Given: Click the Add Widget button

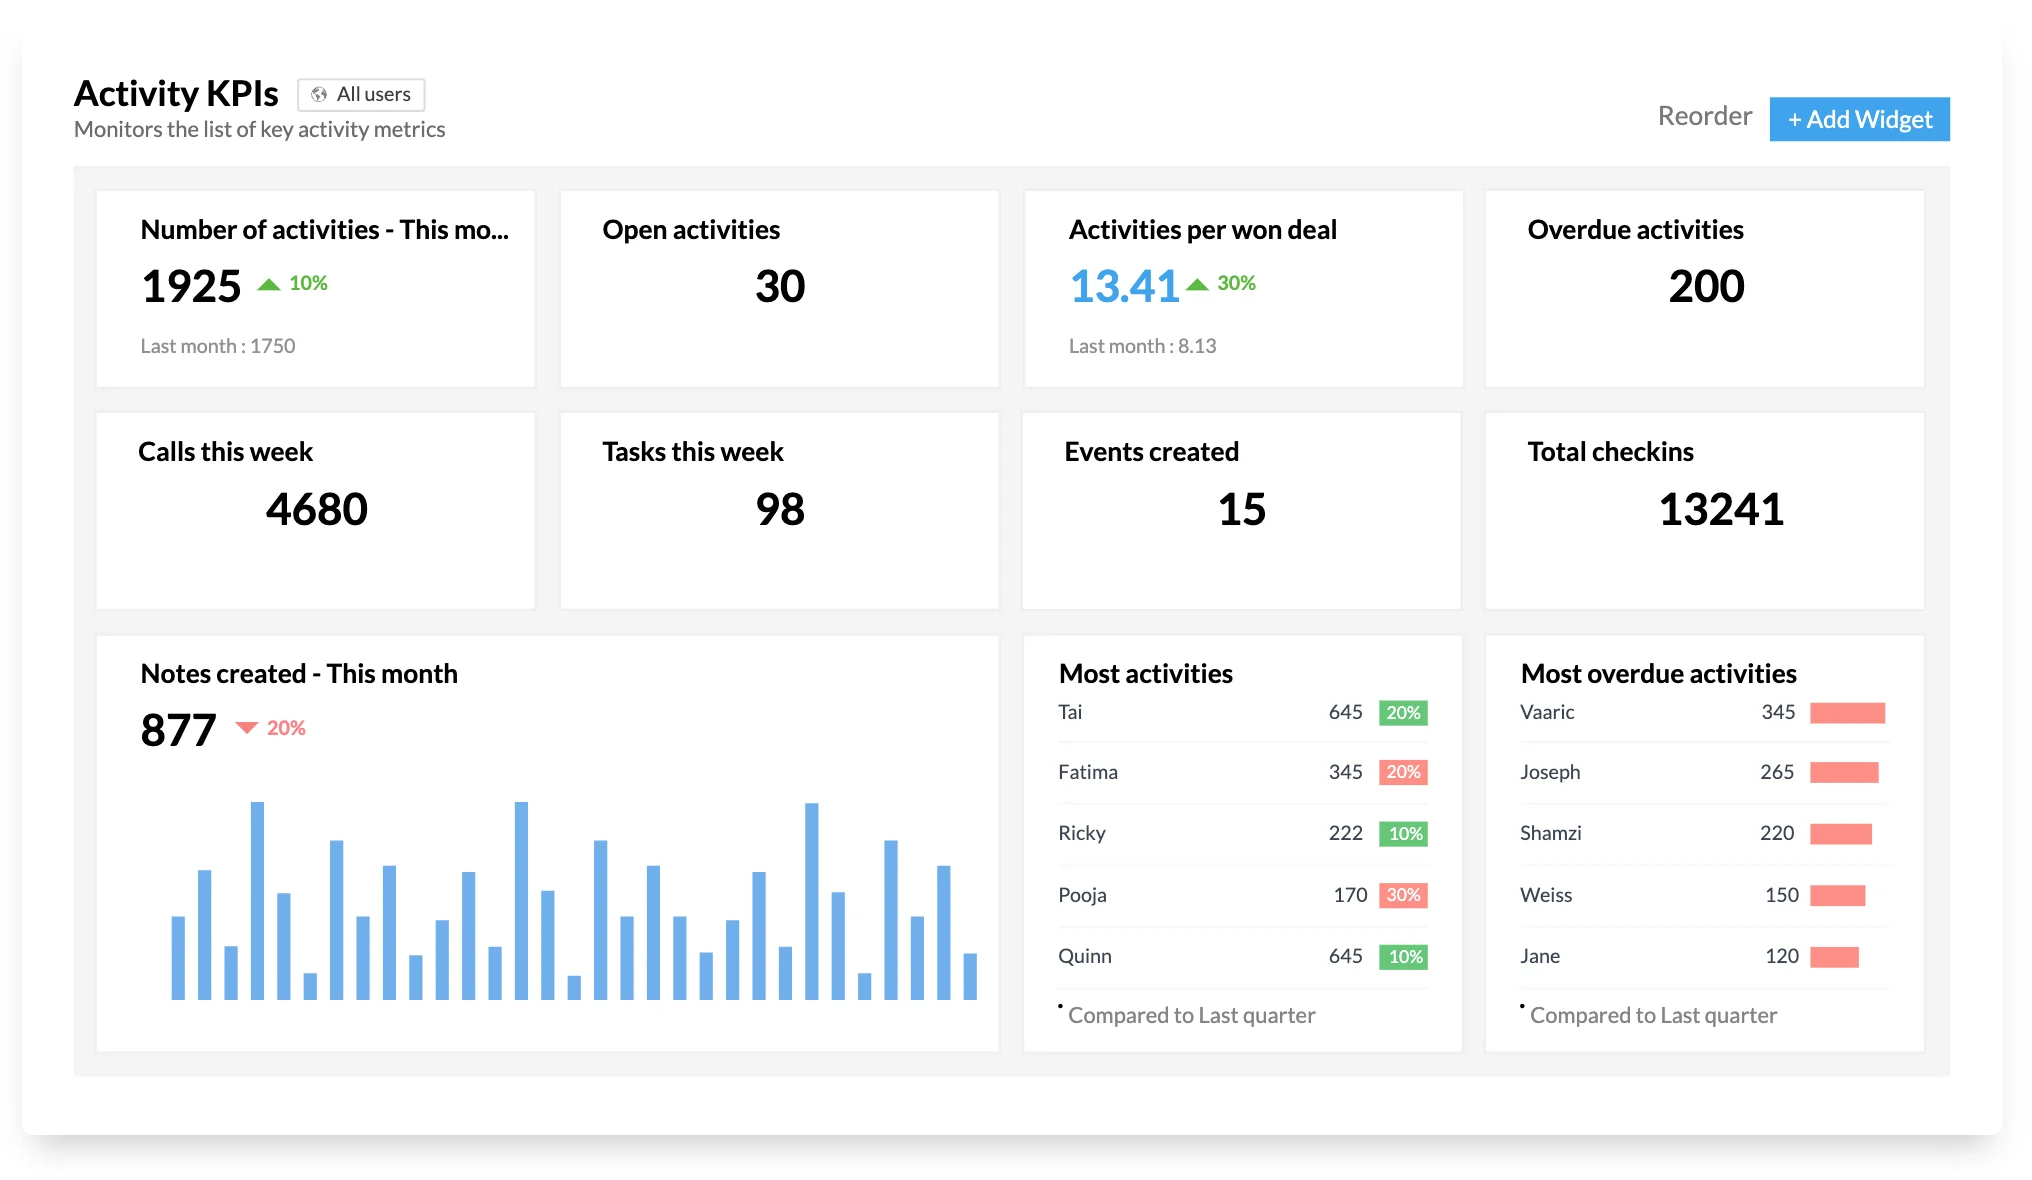Looking at the screenshot, I should pos(1859,119).
